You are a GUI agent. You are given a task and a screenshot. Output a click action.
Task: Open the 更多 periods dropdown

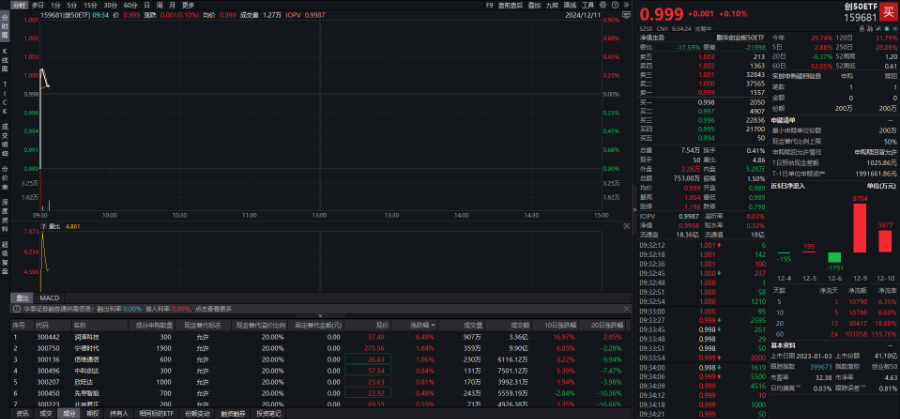[x=188, y=5]
